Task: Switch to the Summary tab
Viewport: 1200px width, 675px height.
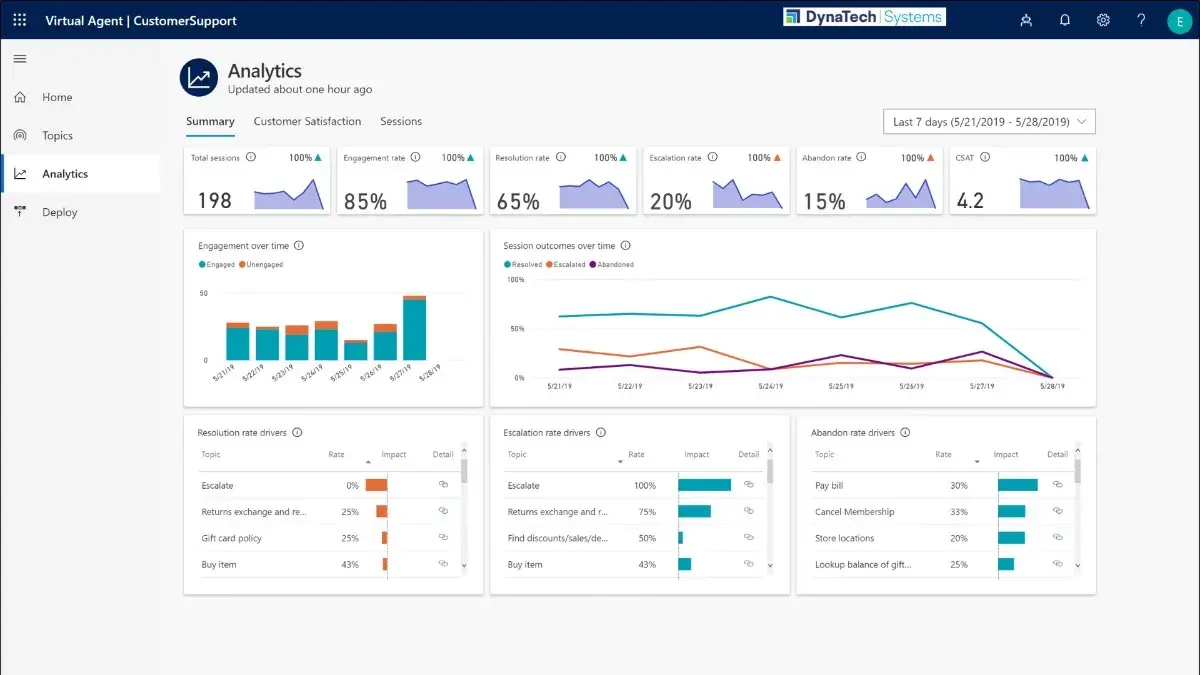Action: pos(210,121)
